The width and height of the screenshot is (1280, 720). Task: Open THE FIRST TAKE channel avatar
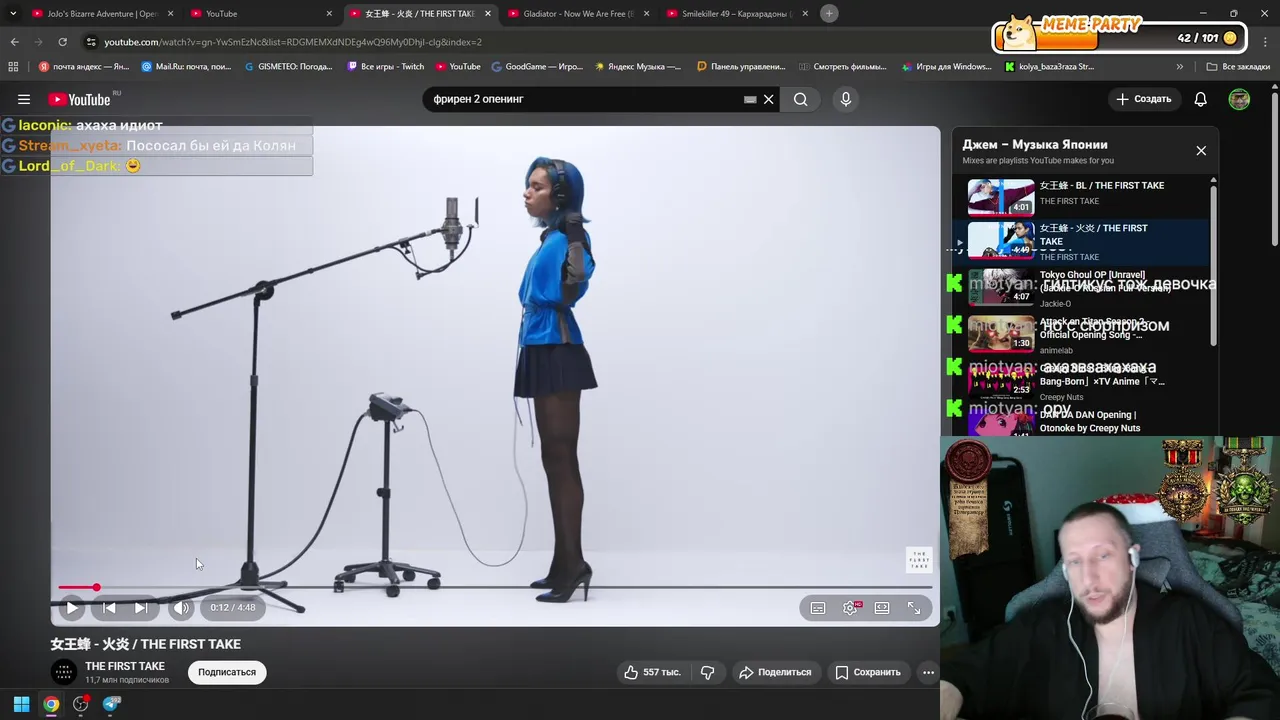pos(64,672)
